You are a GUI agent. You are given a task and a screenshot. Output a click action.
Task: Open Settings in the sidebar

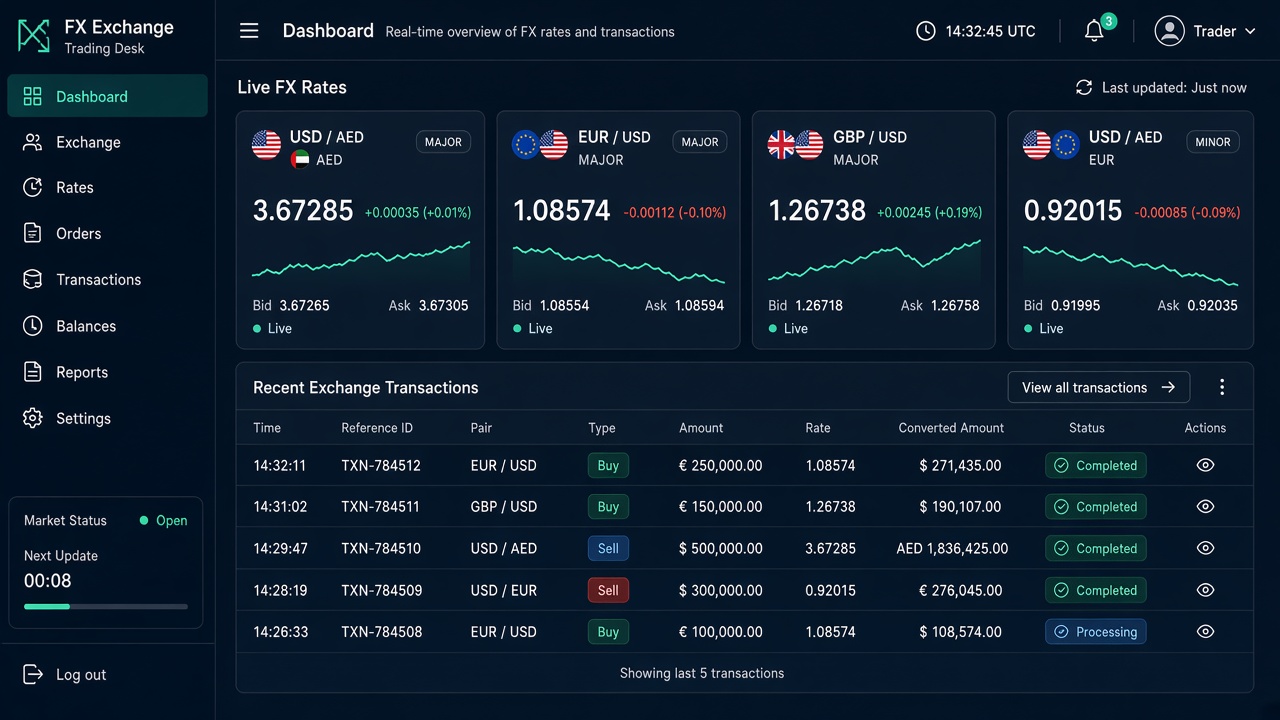pyautogui.click(x=107, y=418)
